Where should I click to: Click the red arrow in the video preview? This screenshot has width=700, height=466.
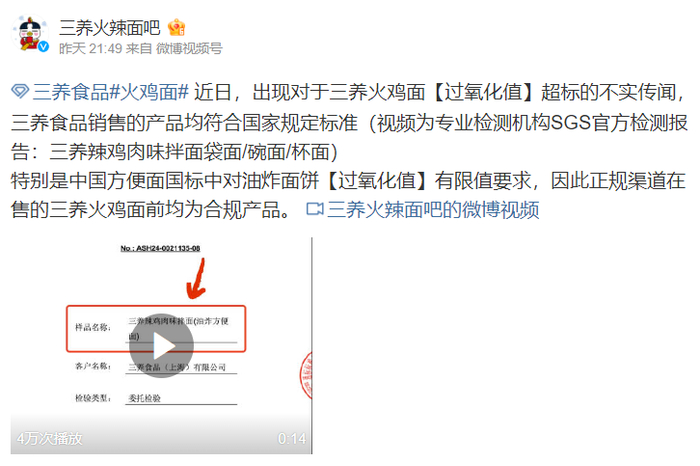pos(196,280)
